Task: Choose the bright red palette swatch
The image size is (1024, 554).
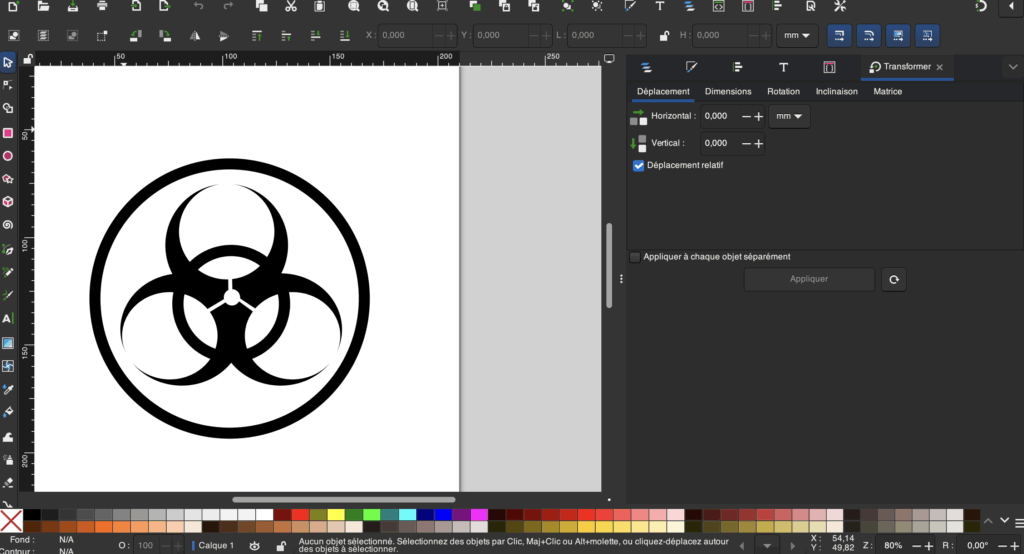Action: (x=300, y=515)
